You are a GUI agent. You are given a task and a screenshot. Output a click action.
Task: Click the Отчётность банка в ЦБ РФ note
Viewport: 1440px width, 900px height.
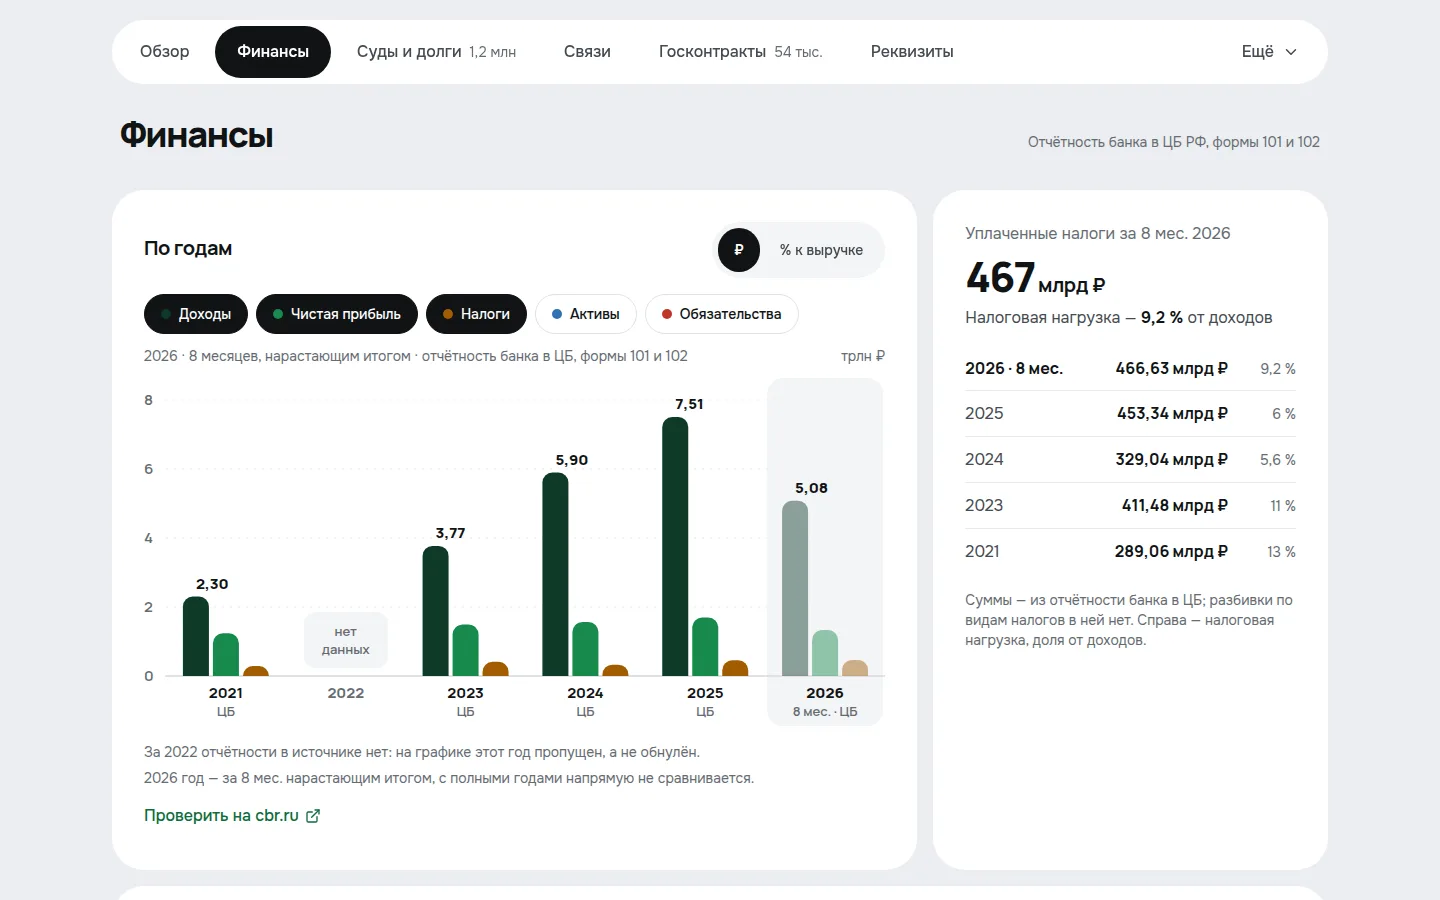click(1174, 142)
